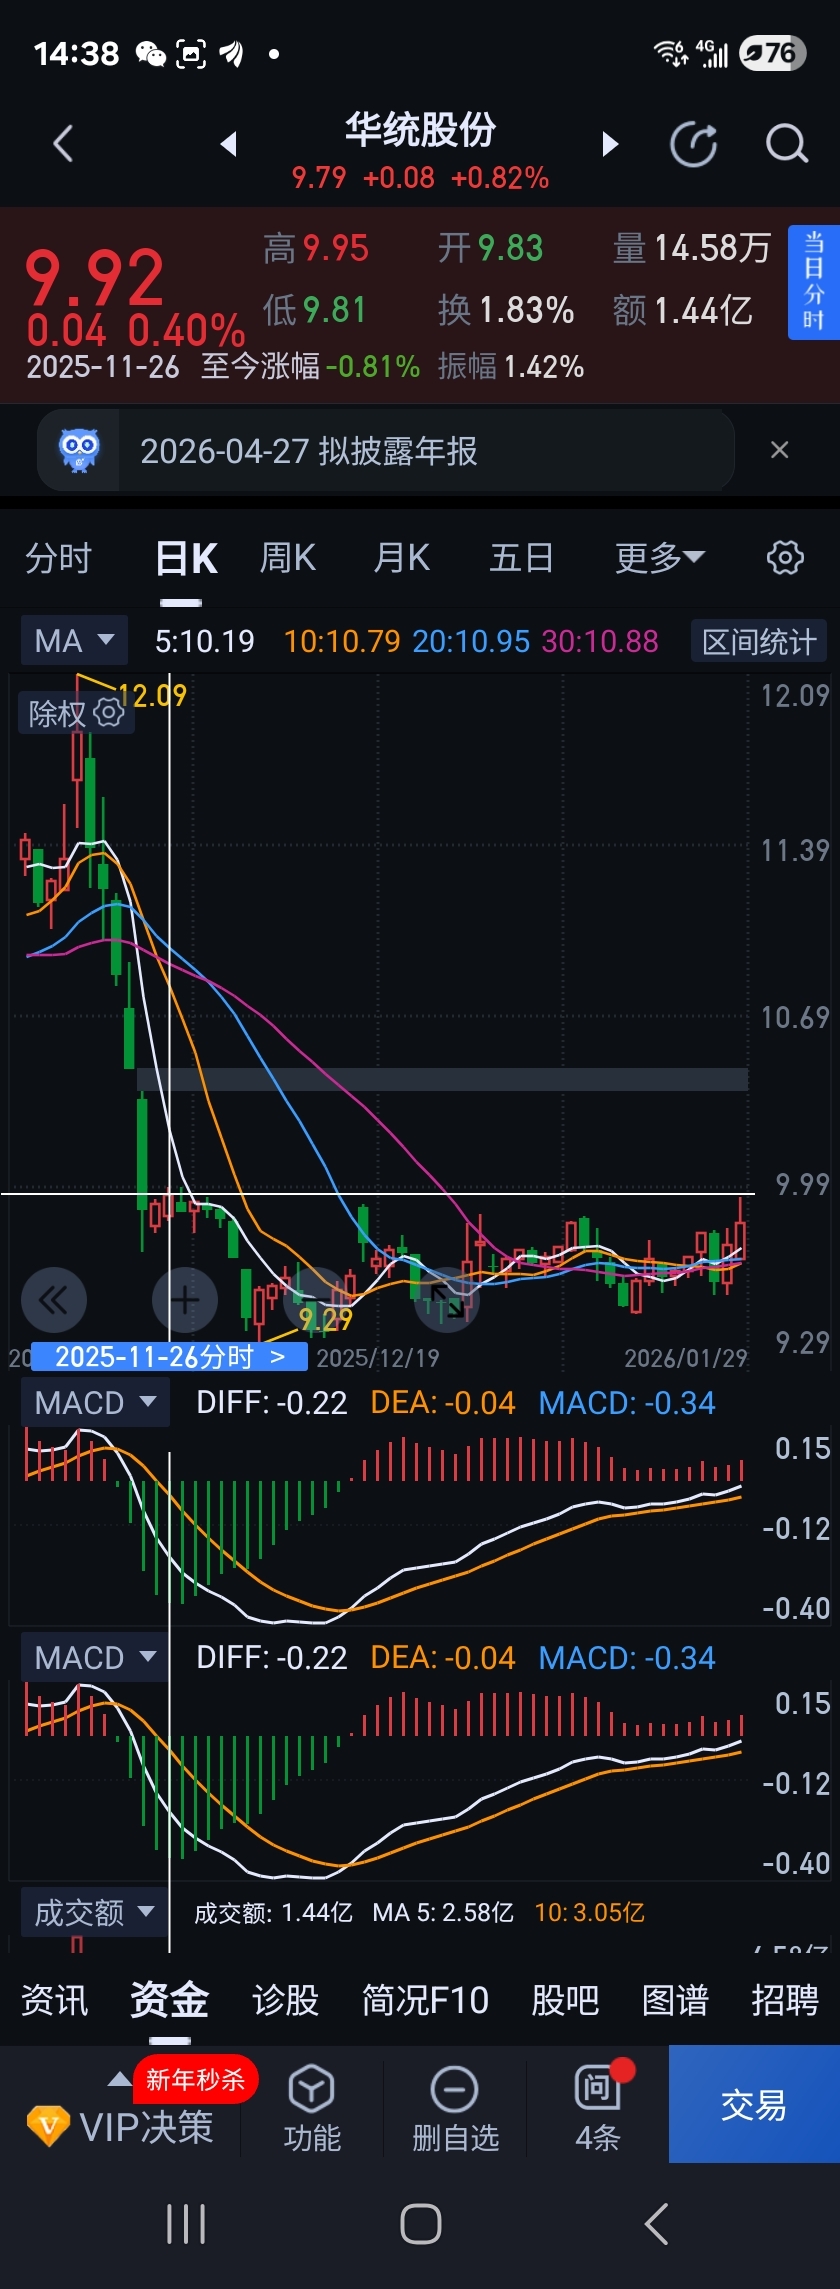Tap the Android home button
The image size is (840, 2289).
420,2224
